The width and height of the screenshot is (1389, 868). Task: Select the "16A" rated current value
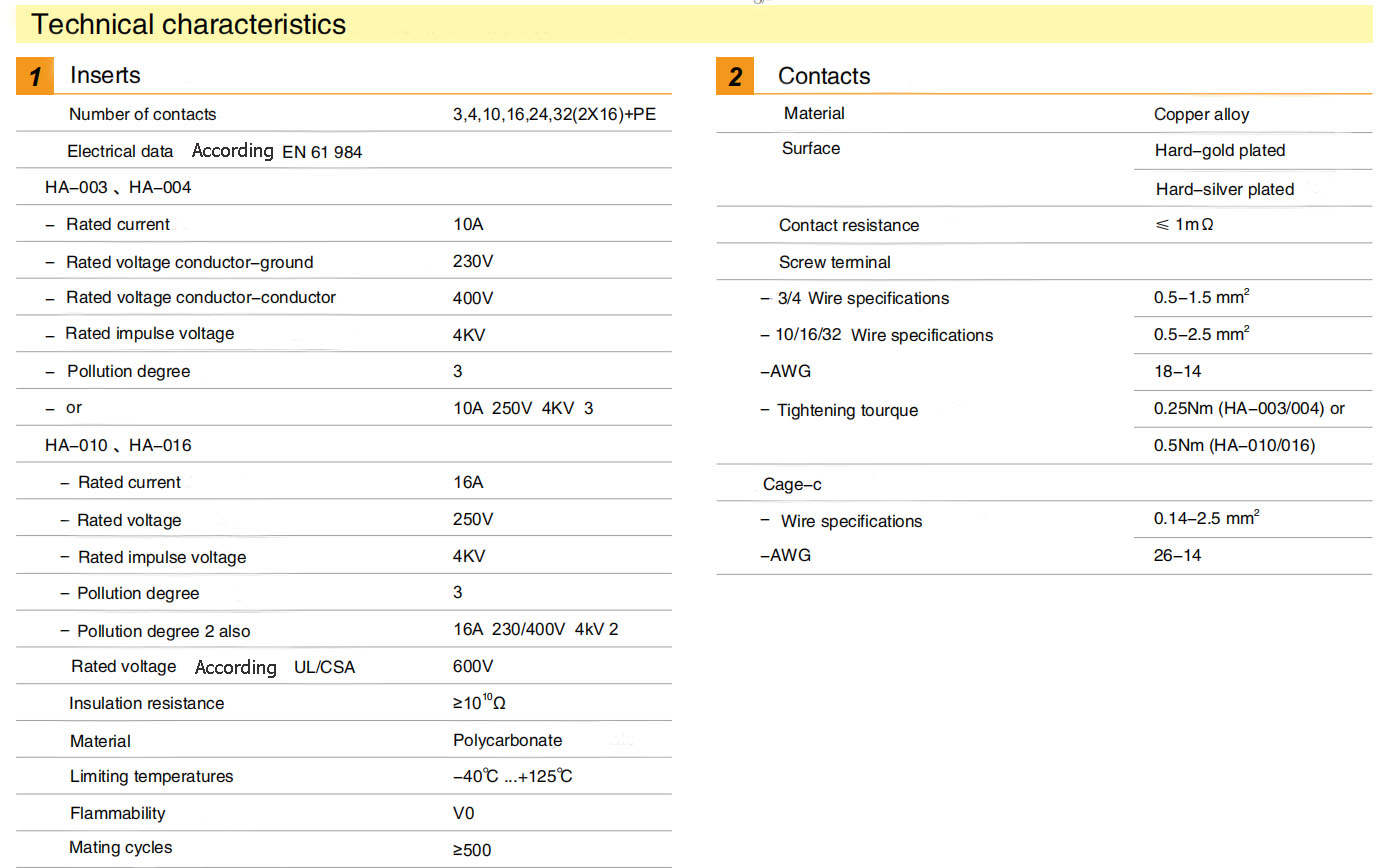468,482
